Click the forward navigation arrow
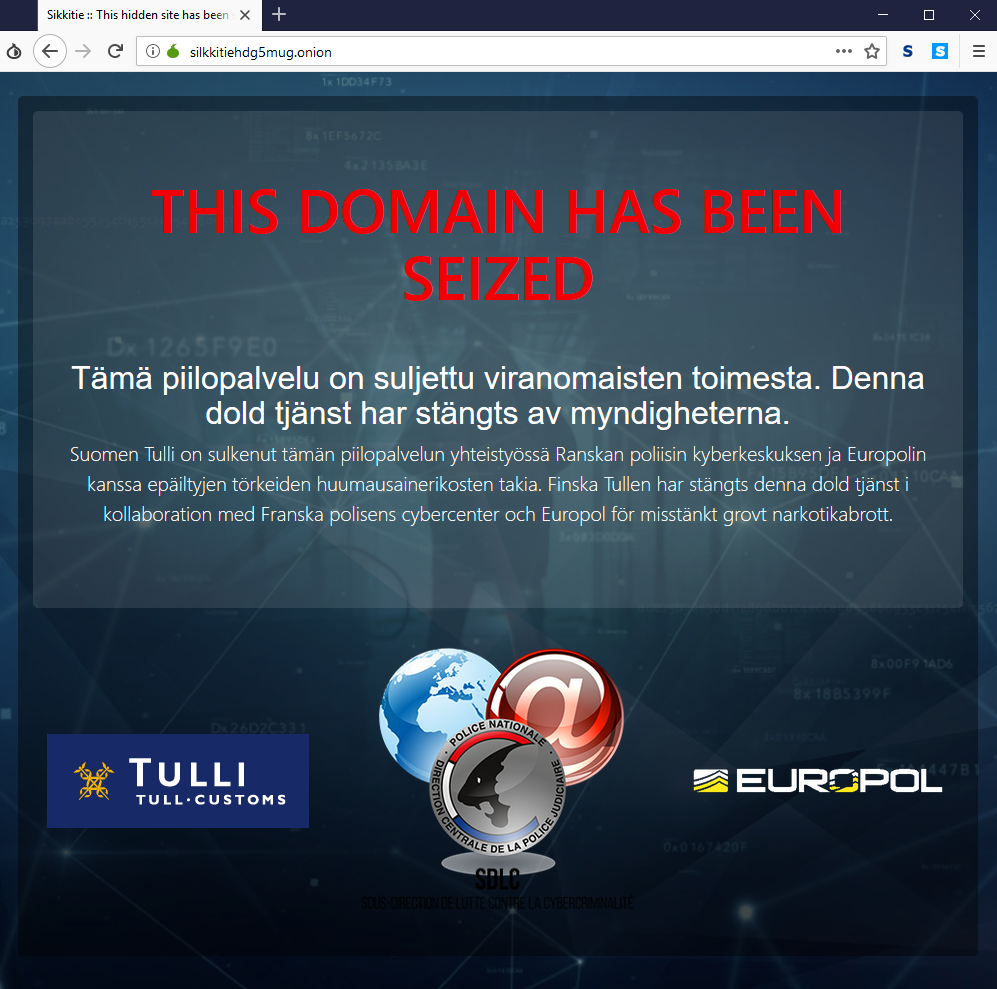Image resolution: width=997 pixels, height=989 pixels. click(83, 52)
